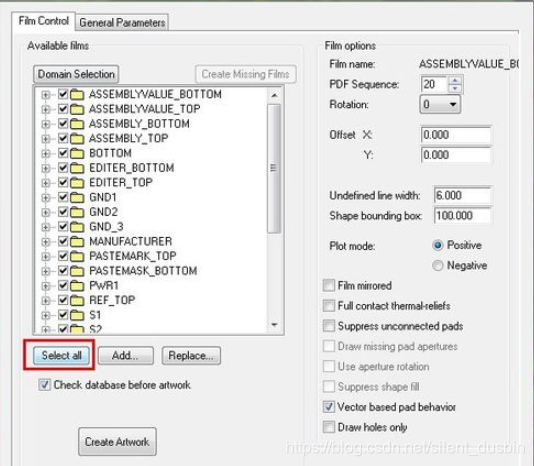The width and height of the screenshot is (534, 466).
Task: Expand the MANUFACTURER tree node
Action: click(45, 242)
